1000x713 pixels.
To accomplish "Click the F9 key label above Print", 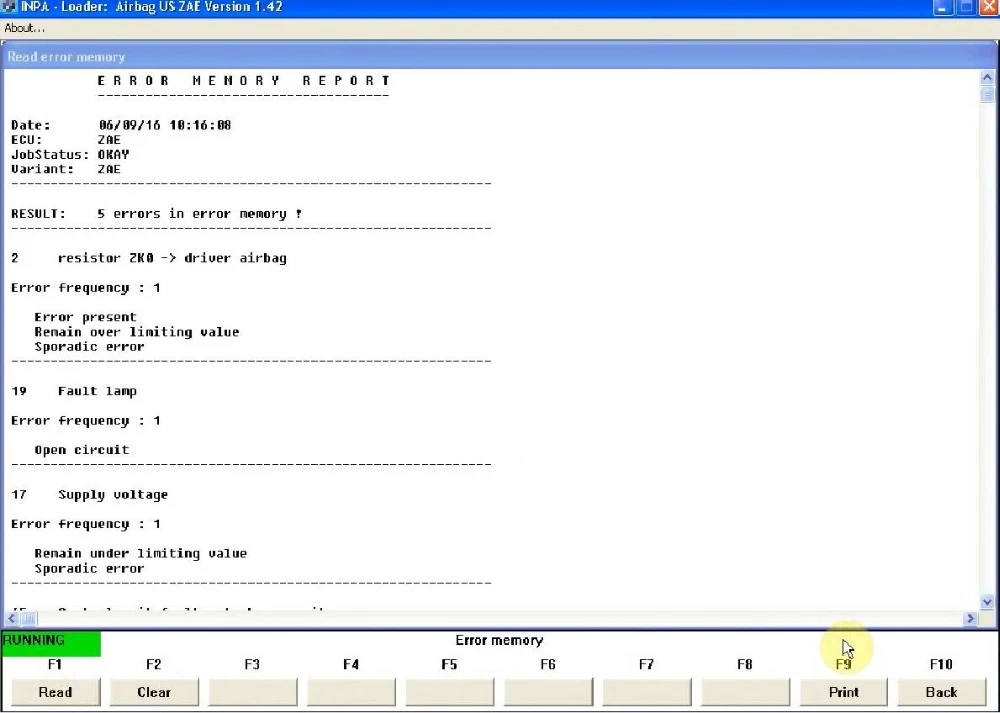I will coord(843,664).
